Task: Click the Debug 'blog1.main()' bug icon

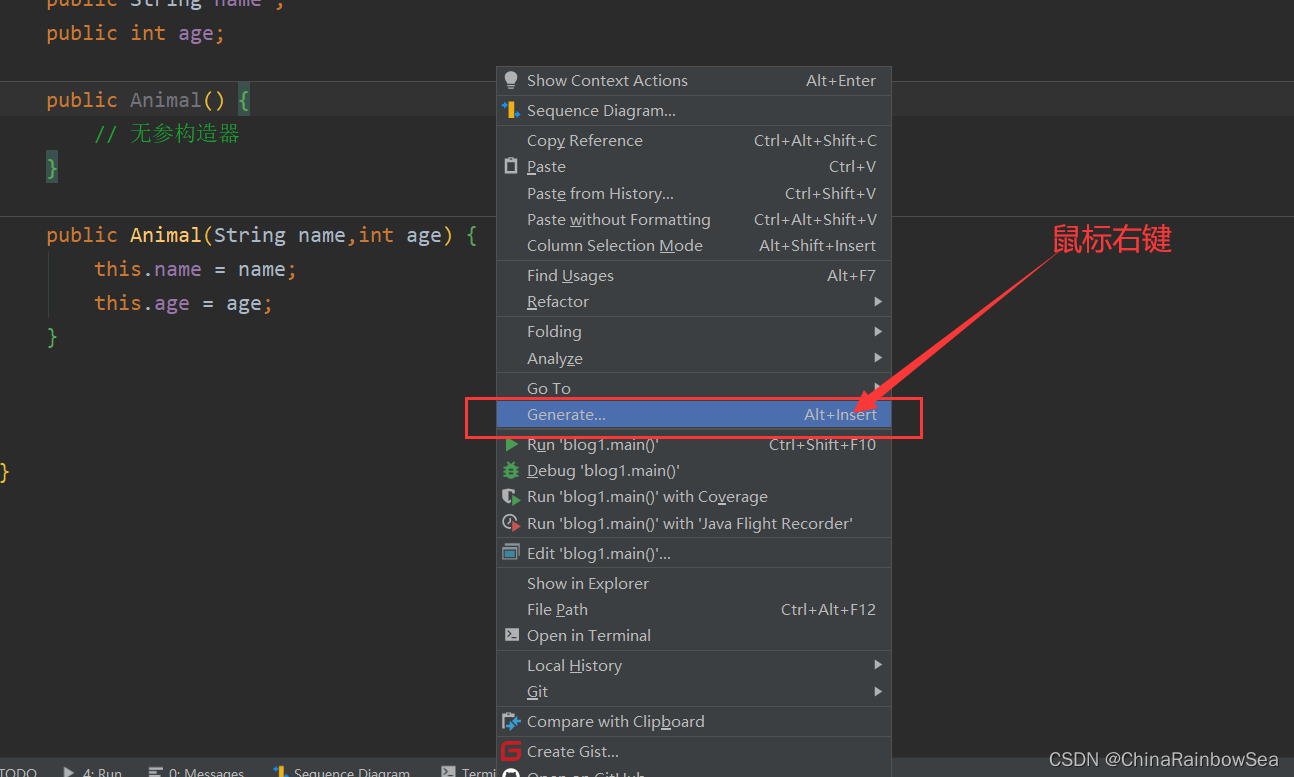Action: tap(511, 470)
